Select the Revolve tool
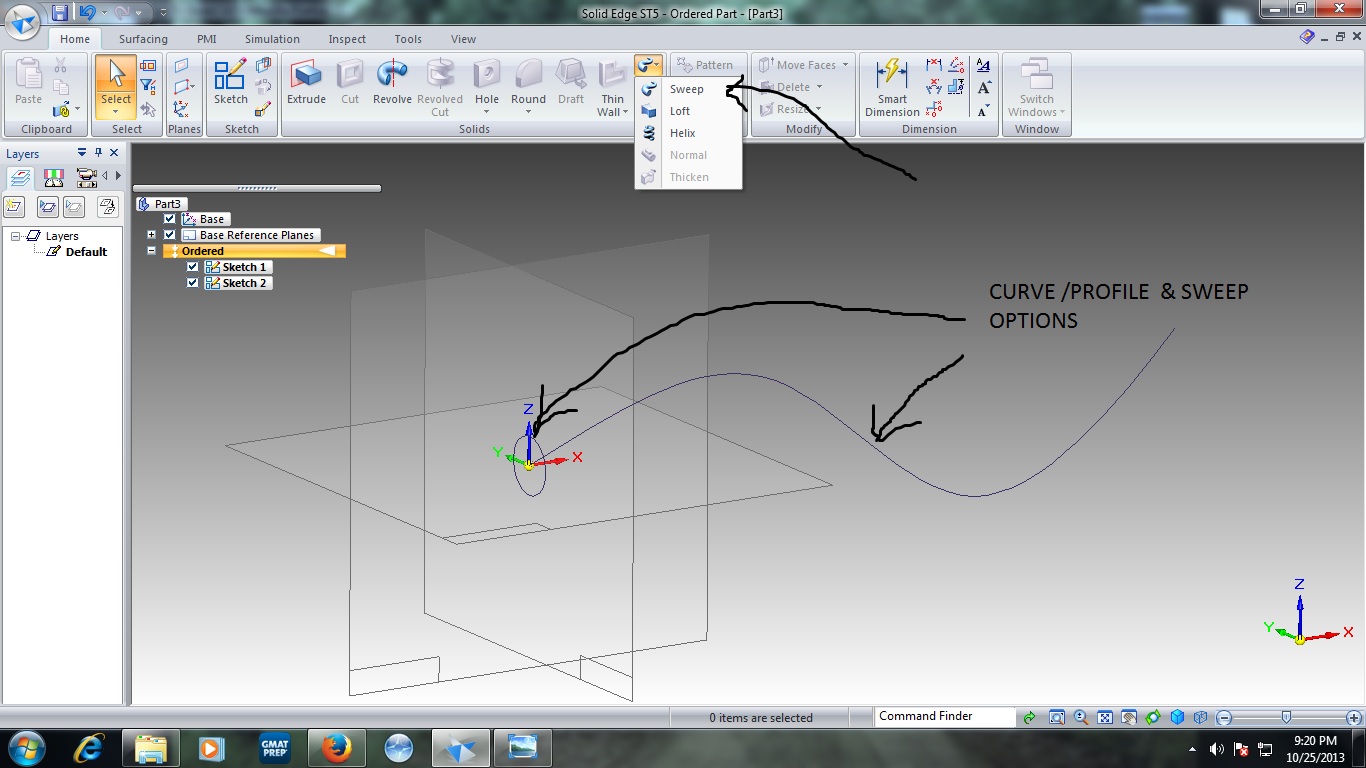Viewport: 1366px width, 768px height. (392, 83)
